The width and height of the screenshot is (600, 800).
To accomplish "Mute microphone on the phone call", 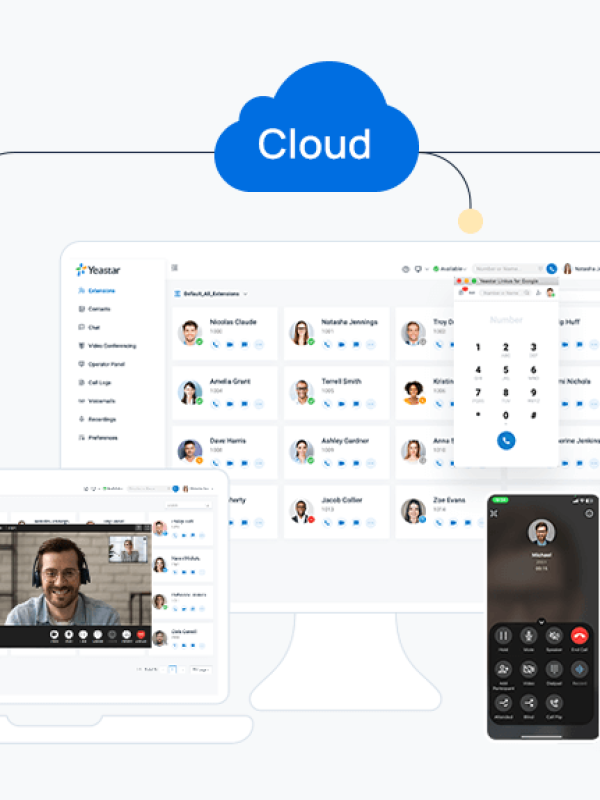I will point(528,636).
